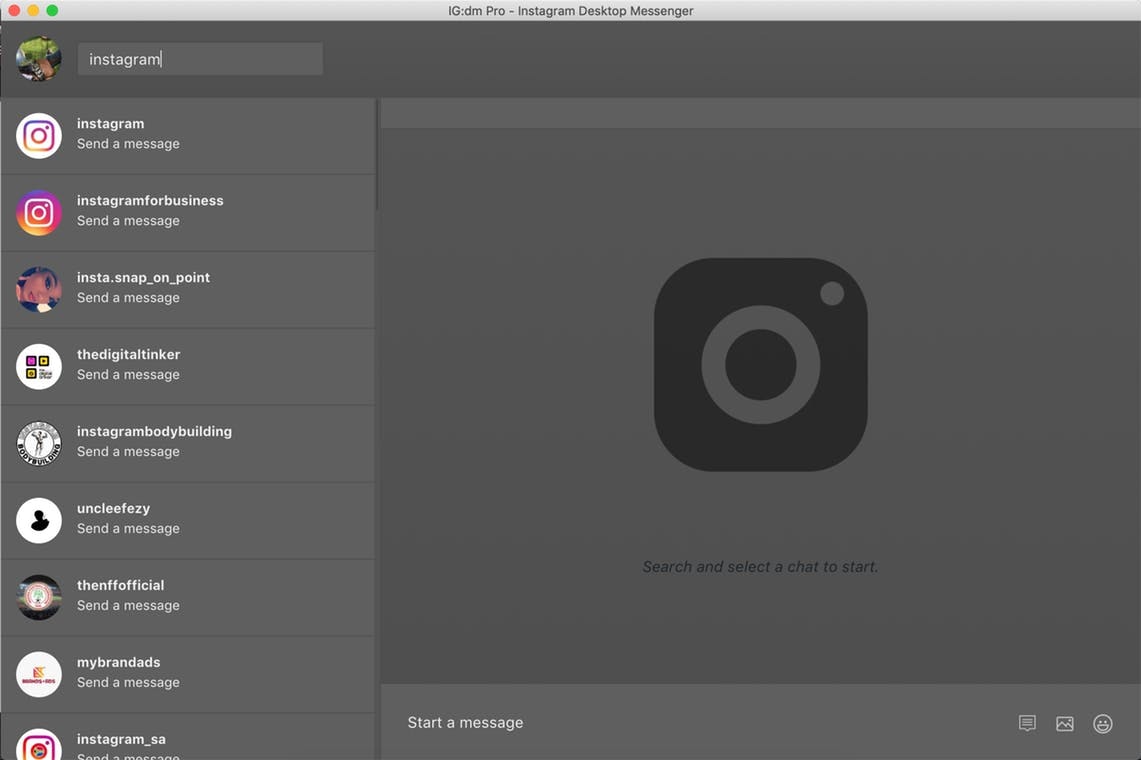
Task: Click mybrandads' profile picture thumbnail
Action: [38, 674]
